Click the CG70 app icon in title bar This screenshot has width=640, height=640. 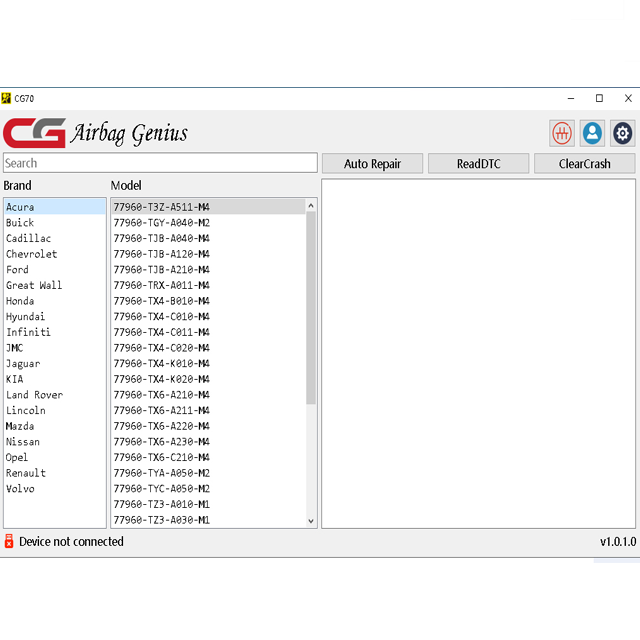pyautogui.click(x=6, y=98)
